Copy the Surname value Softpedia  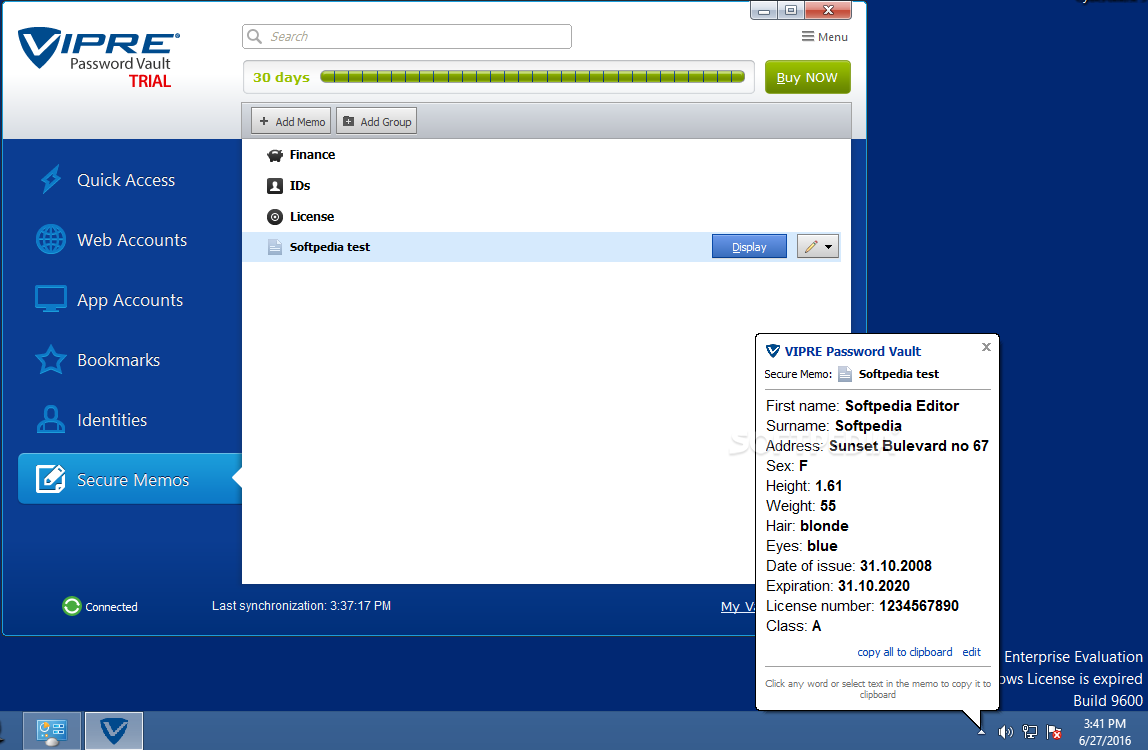click(x=868, y=426)
